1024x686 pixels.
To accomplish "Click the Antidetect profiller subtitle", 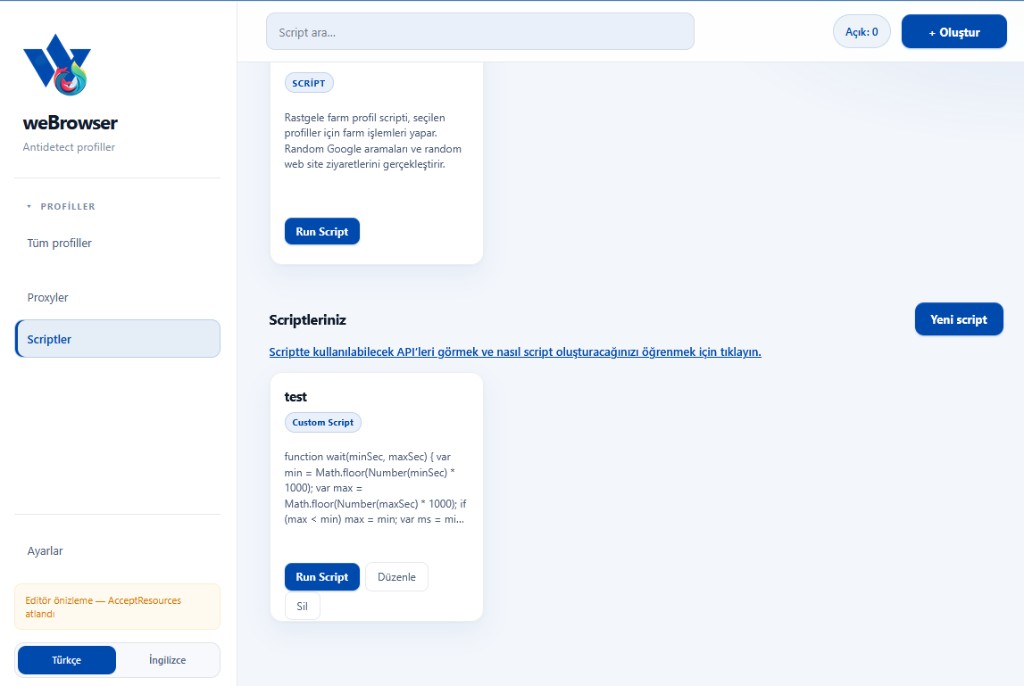I will [x=69, y=147].
